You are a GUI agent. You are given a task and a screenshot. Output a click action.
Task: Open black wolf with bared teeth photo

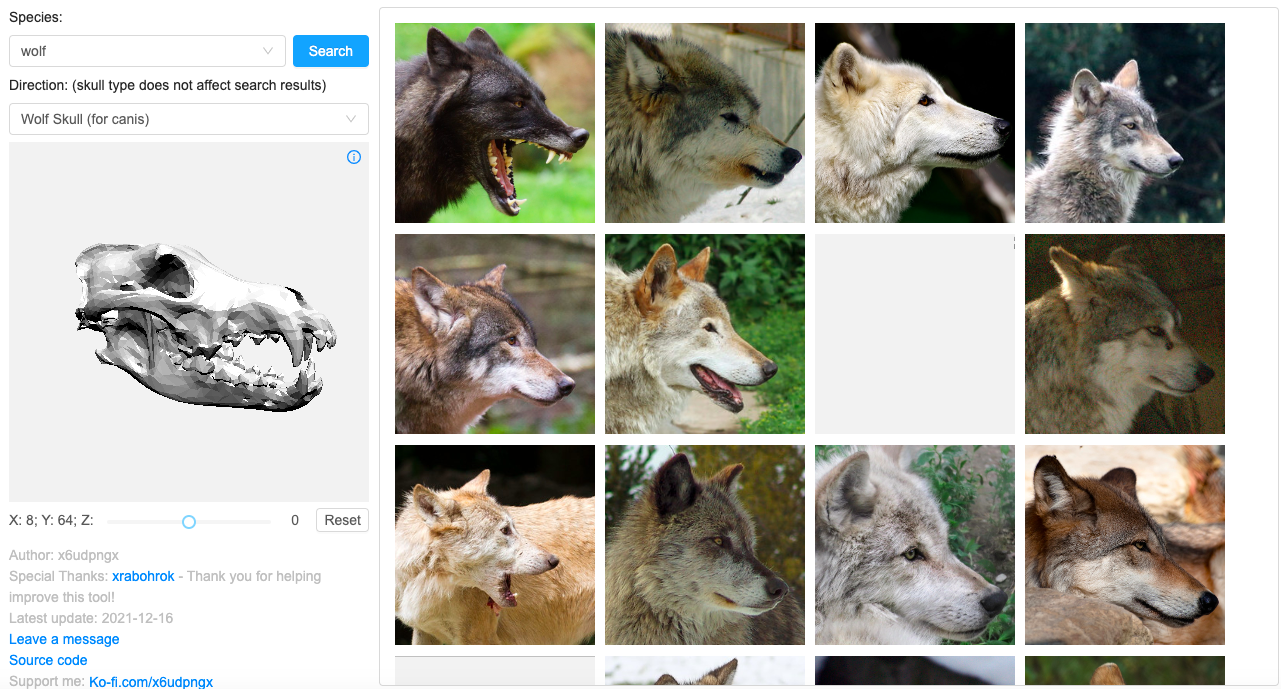495,123
